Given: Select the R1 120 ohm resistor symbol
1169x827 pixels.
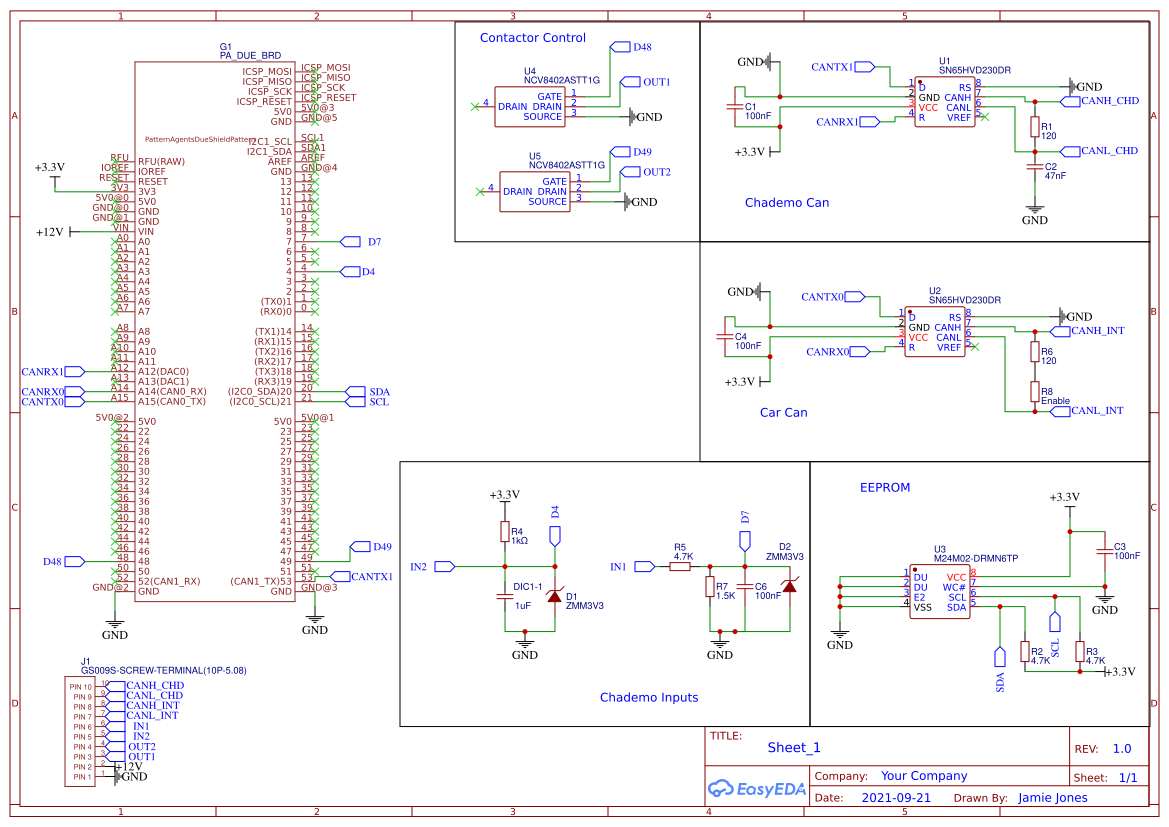Looking at the screenshot, I should point(1036,128).
